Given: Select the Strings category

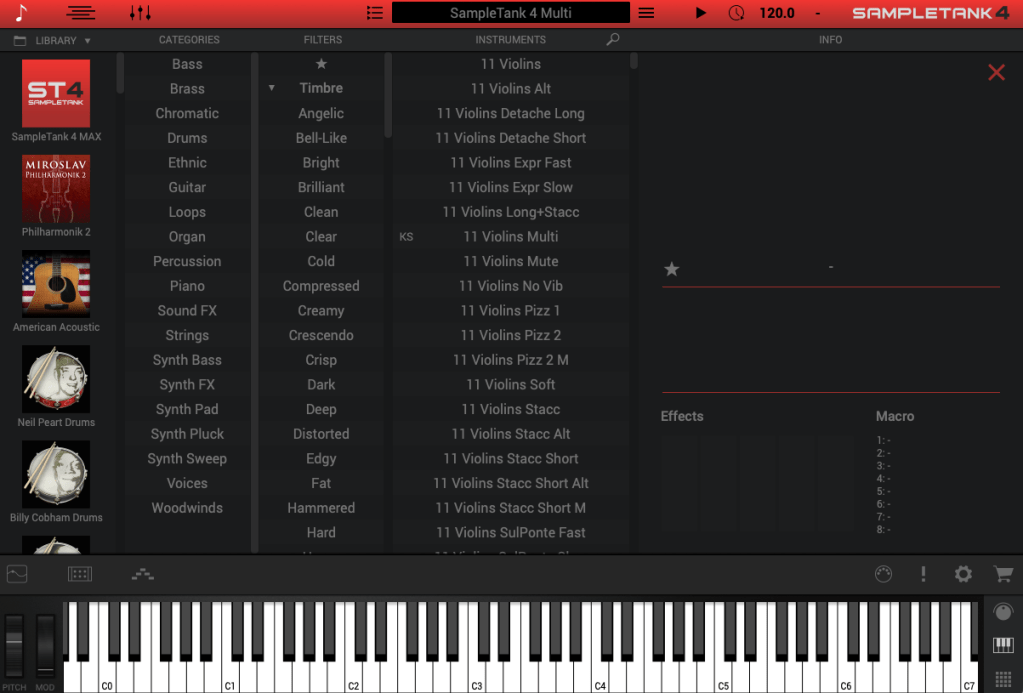Looking at the screenshot, I should click(187, 335).
